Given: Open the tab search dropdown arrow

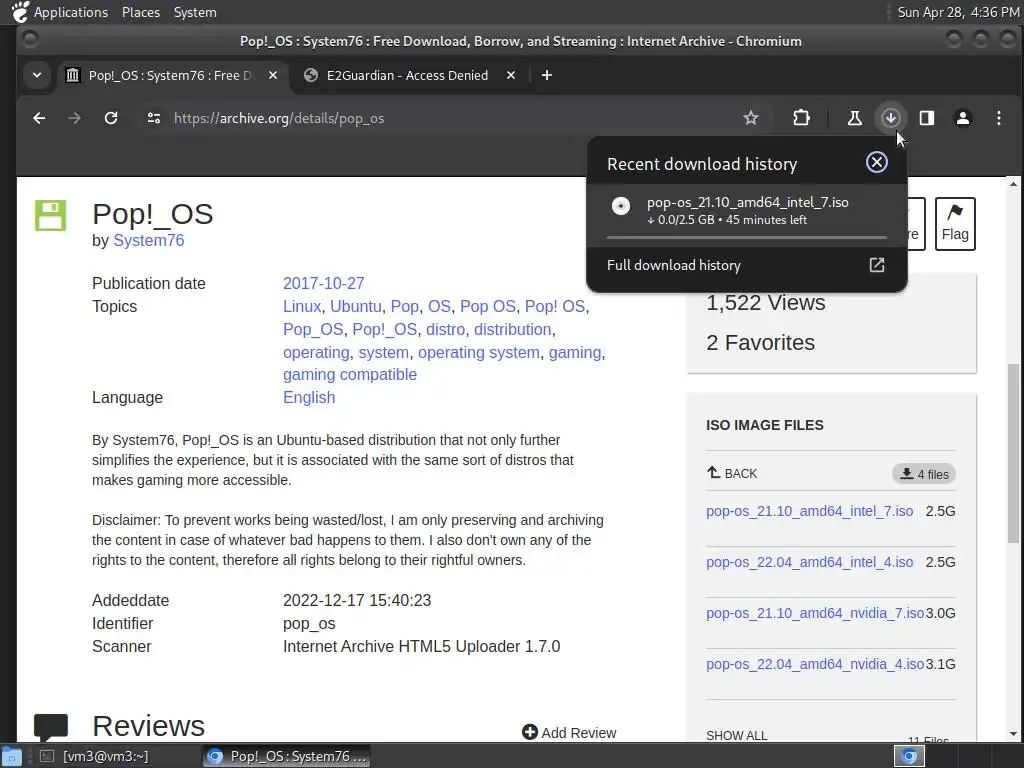Looking at the screenshot, I should coord(37,75).
